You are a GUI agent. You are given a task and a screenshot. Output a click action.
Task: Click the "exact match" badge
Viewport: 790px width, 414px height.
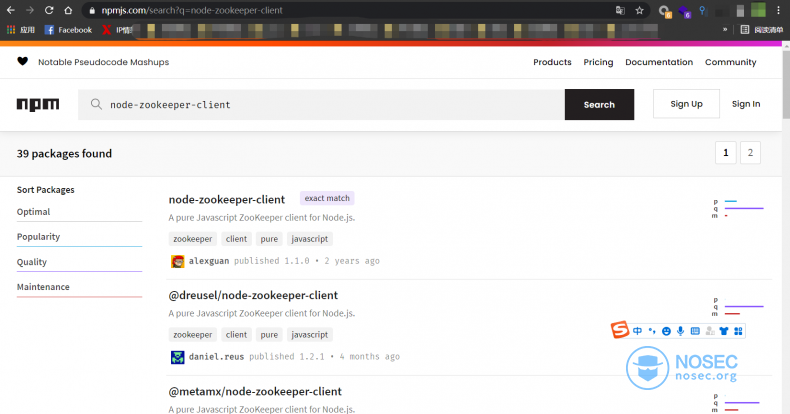(x=327, y=198)
